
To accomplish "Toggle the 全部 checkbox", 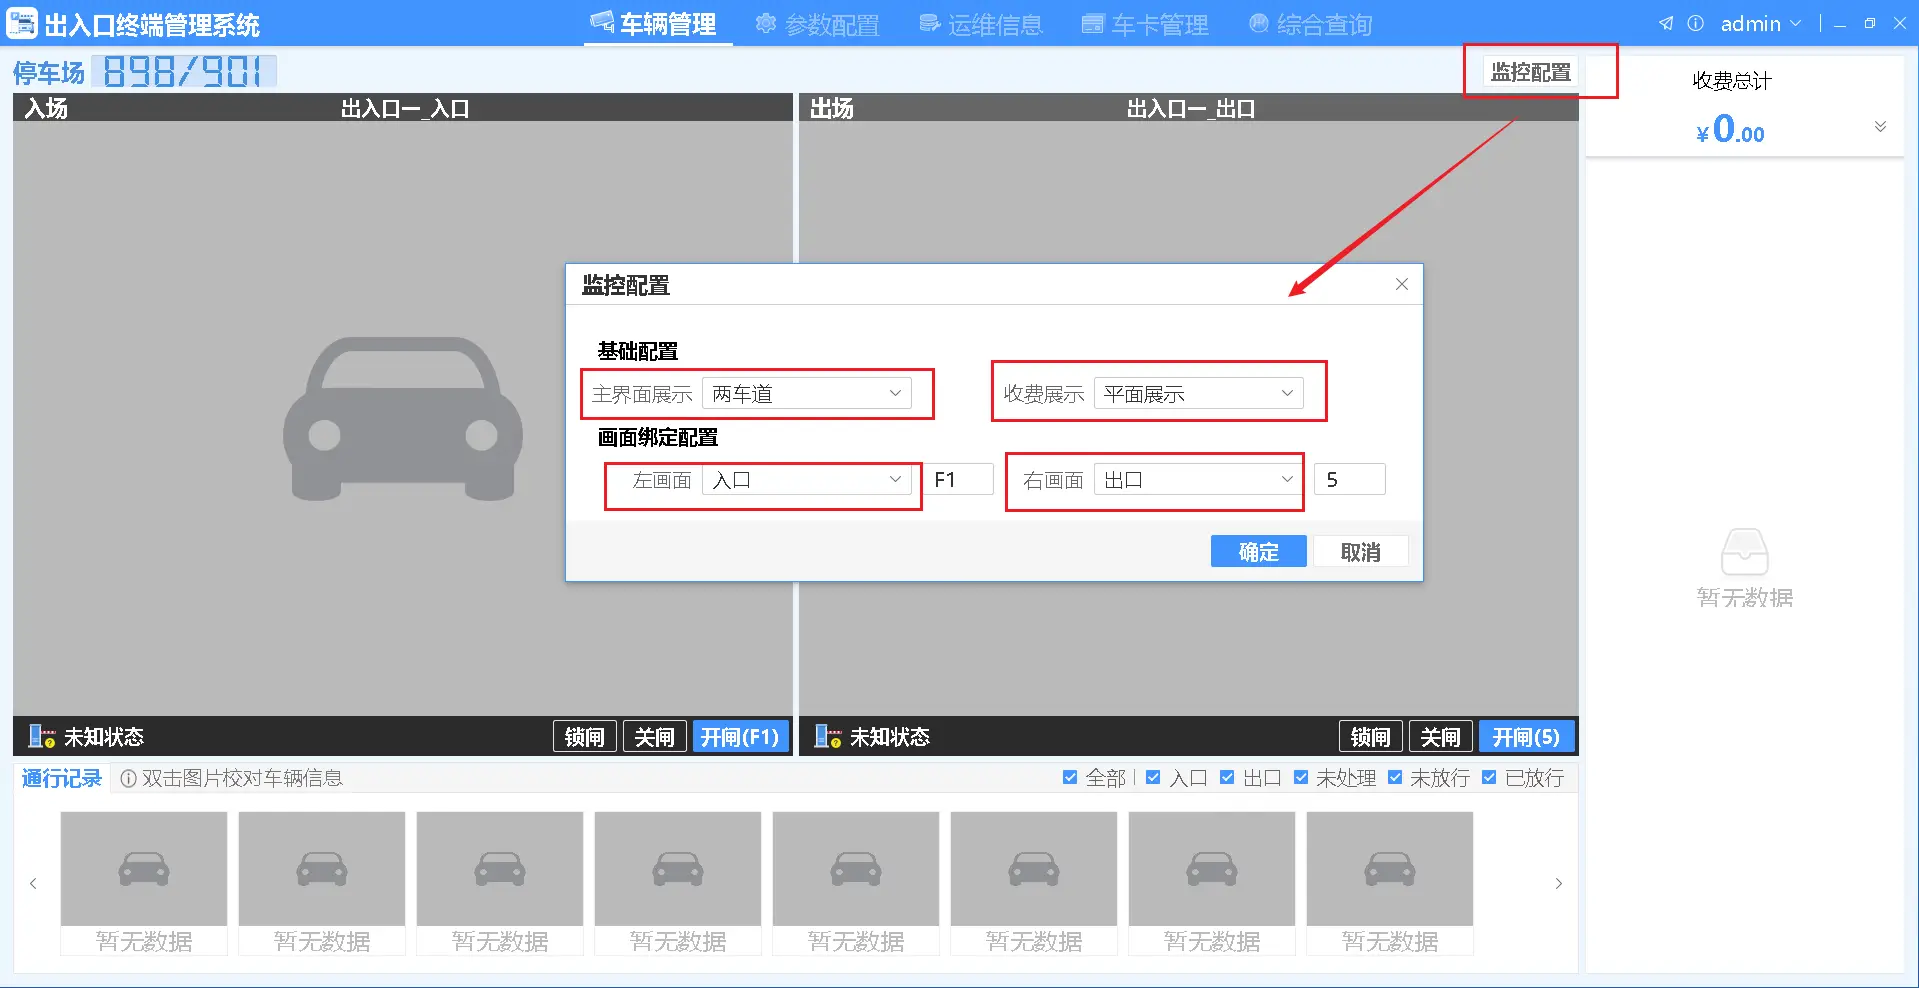I will coord(1070,778).
